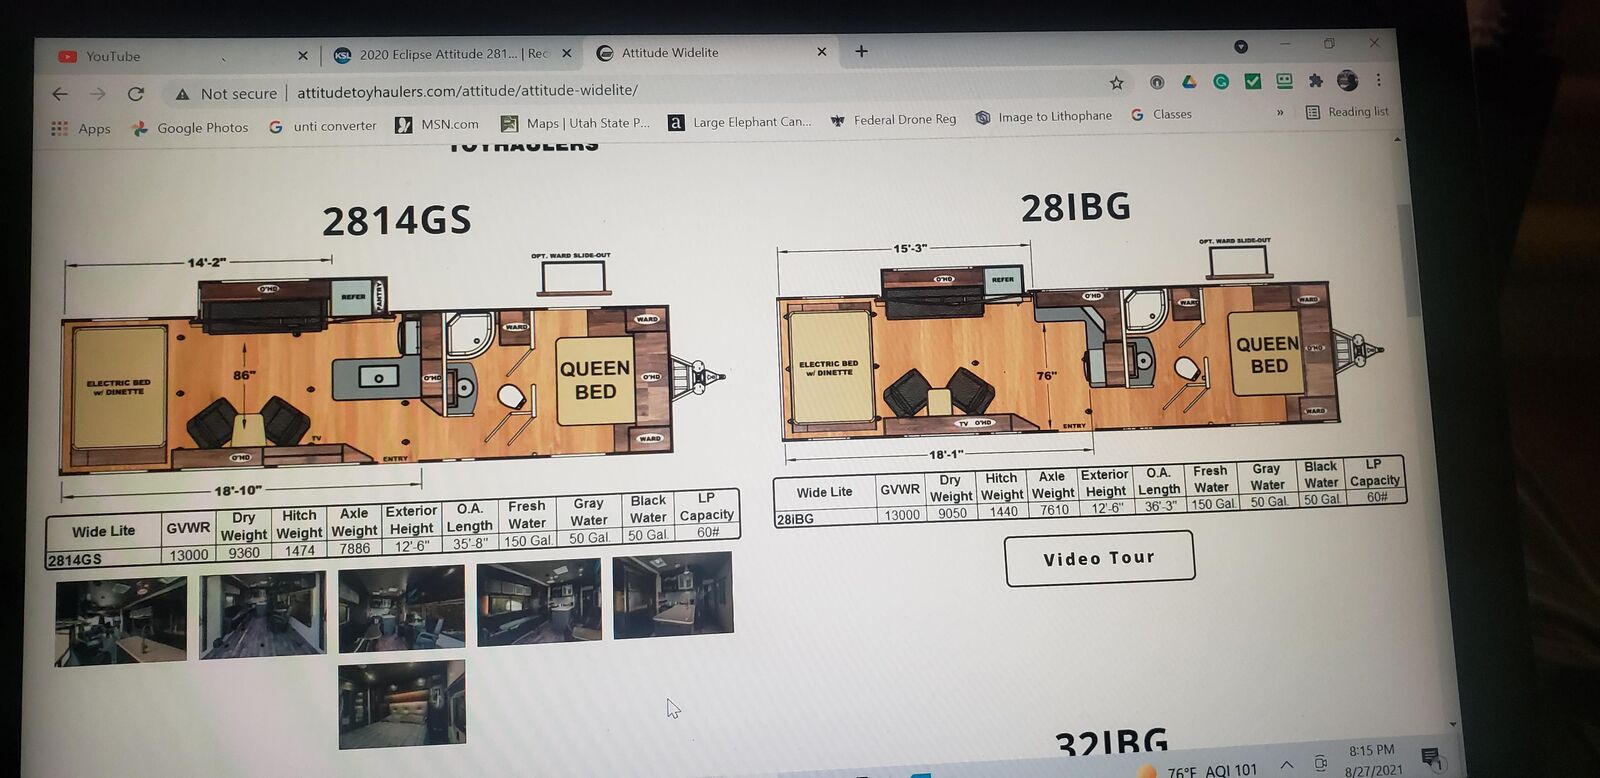
Task: Expand the Chrome three-dot menu
Action: tap(1379, 80)
